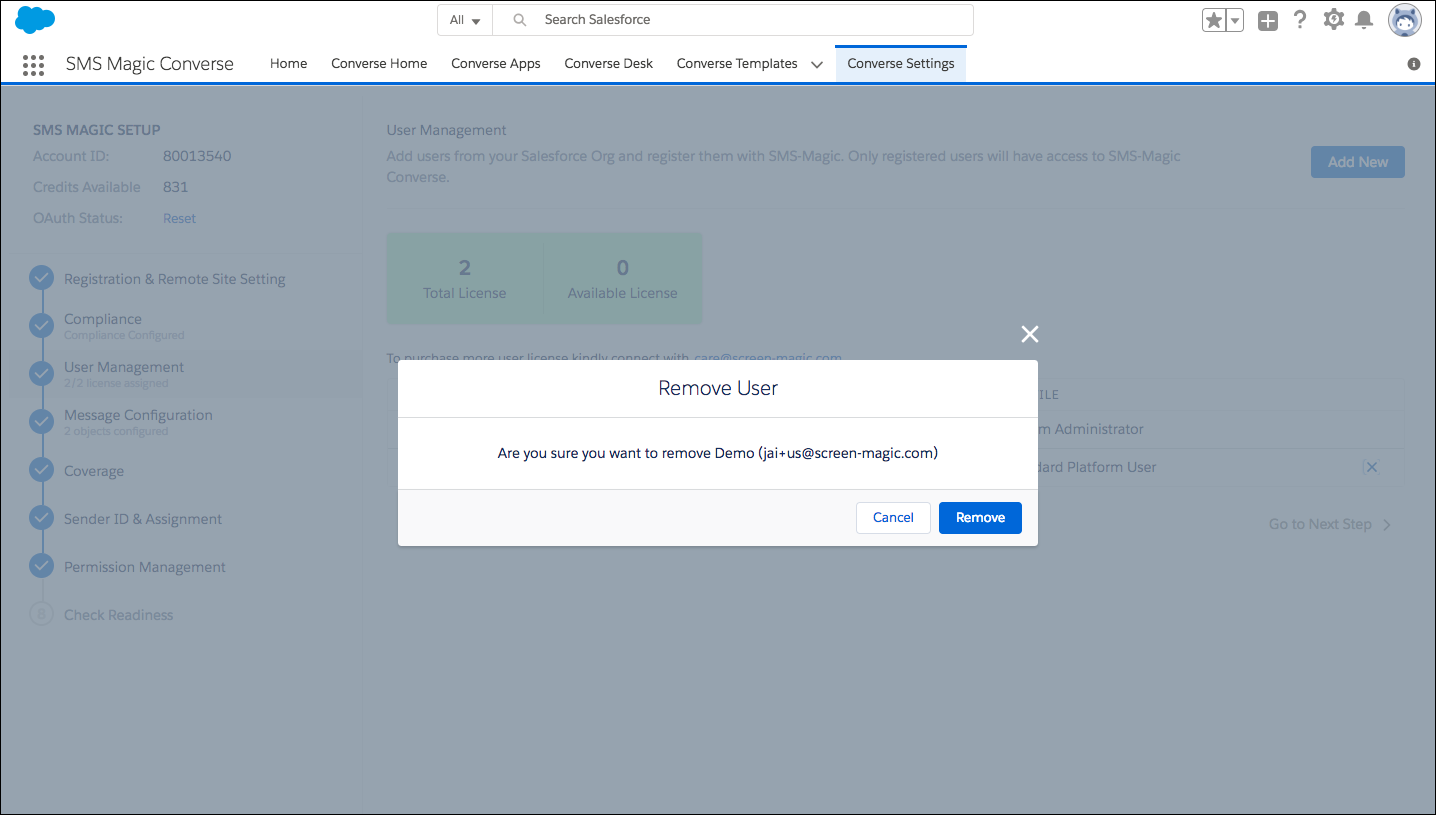
Task: Click the Coverage step checkmark icon
Action: (41, 469)
